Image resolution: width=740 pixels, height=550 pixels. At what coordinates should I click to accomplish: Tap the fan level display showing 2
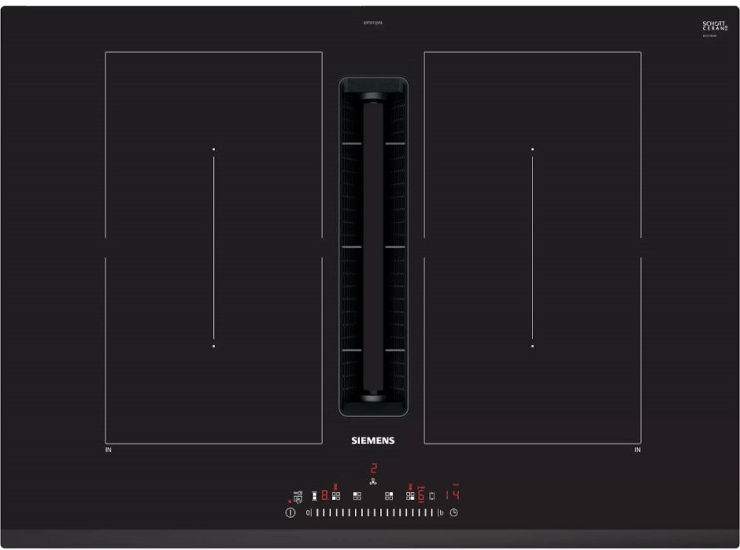coord(372,468)
